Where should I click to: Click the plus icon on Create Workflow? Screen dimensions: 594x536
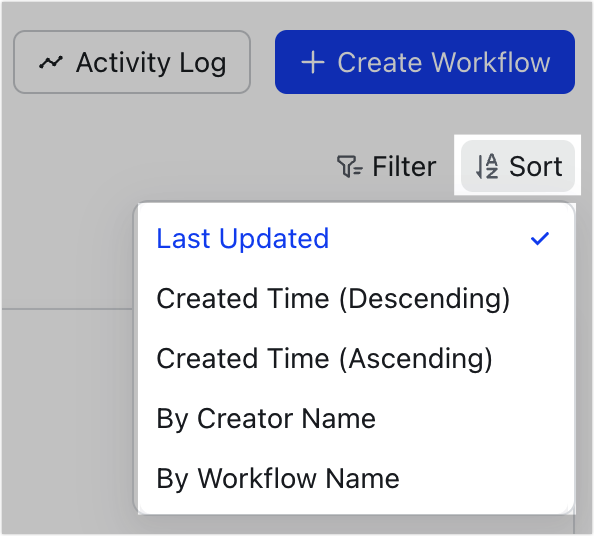tap(313, 63)
